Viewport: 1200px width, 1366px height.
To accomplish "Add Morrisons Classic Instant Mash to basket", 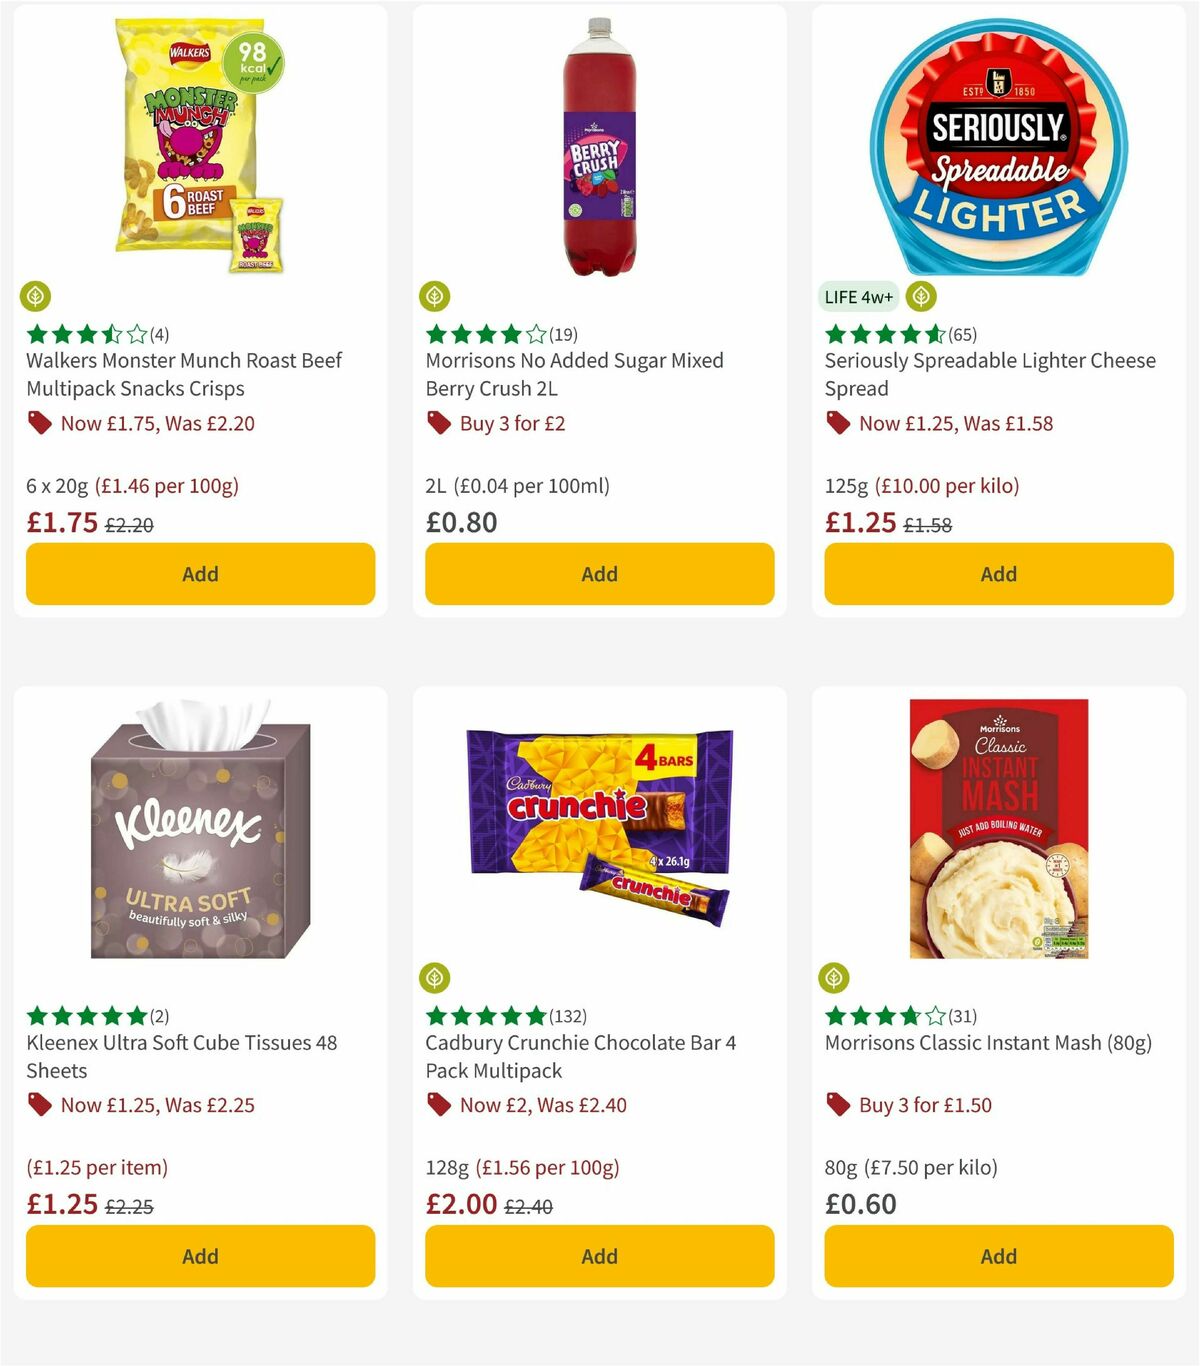I will coord(997,1256).
